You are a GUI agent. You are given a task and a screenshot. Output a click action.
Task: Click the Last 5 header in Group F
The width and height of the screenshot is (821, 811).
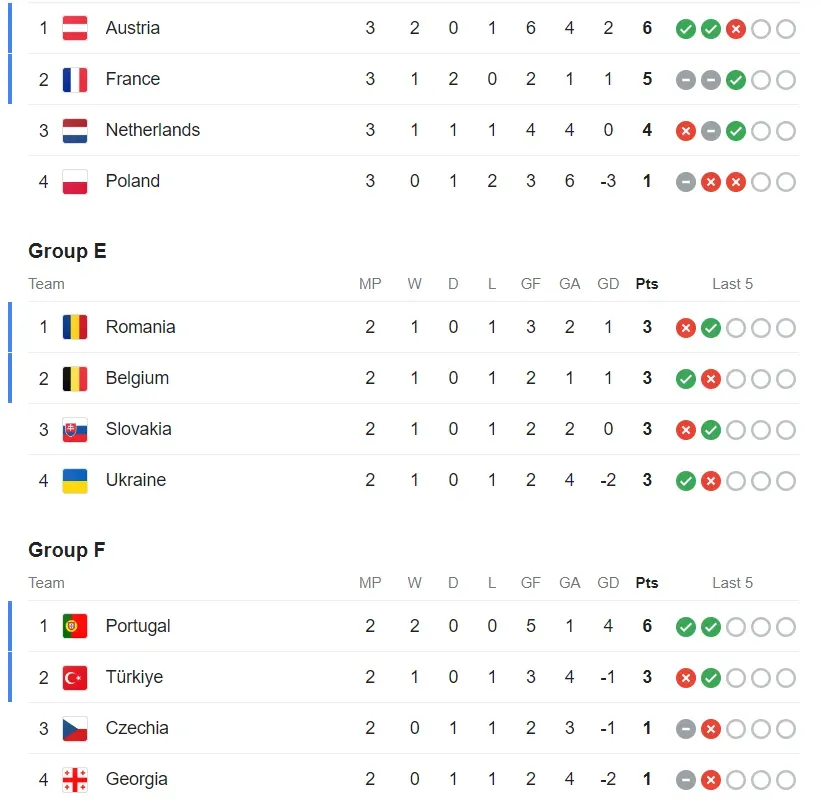point(732,583)
